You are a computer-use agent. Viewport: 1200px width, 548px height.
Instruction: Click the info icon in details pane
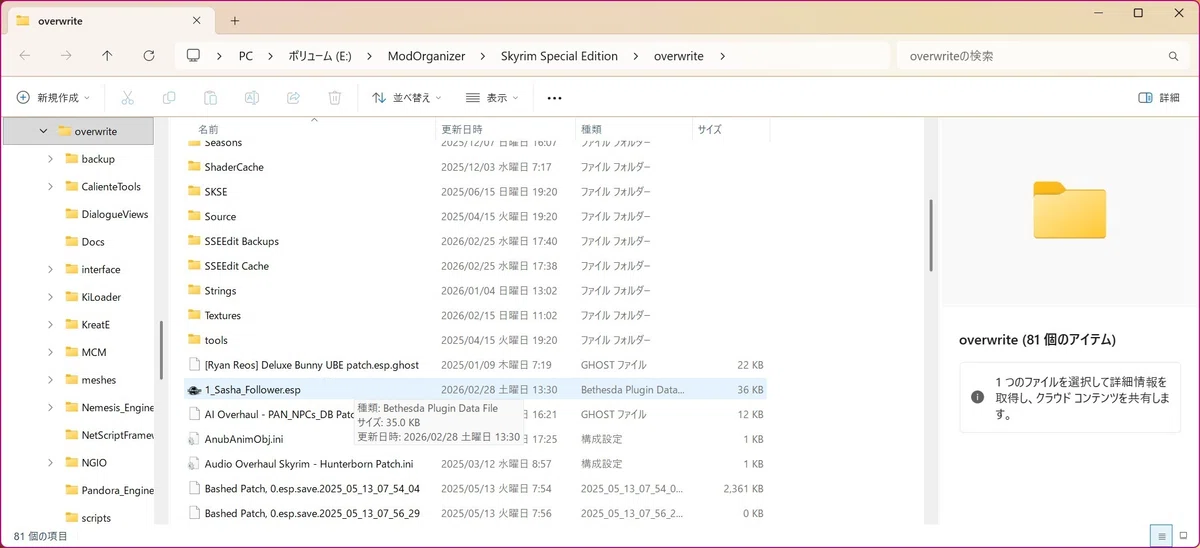tap(977, 397)
